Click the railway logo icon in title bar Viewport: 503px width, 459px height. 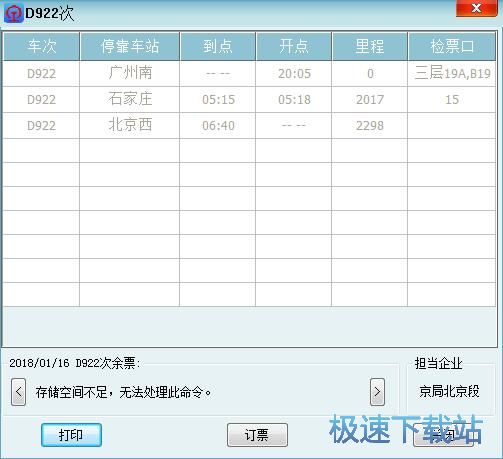tap(13, 13)
